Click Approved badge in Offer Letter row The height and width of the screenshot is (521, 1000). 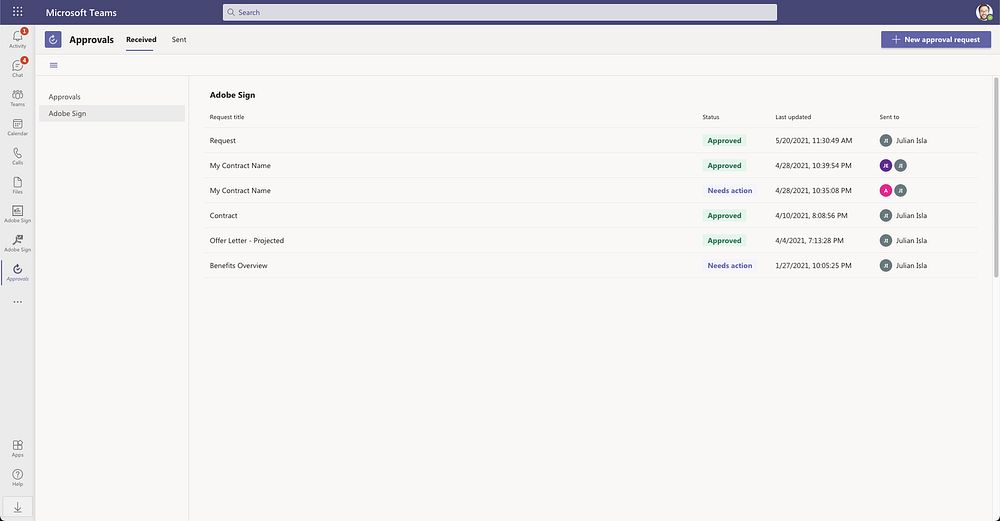[724, 240]
